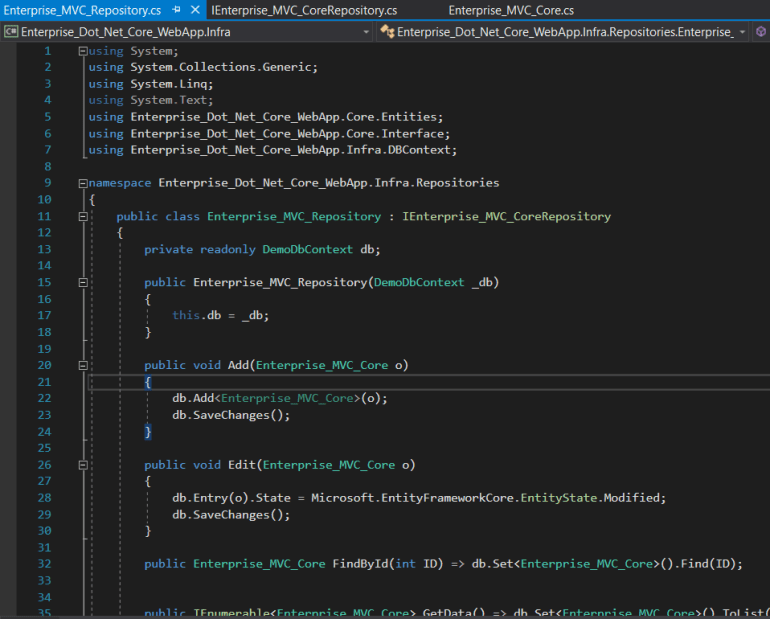The image size is (770, 619).
Task: Switch to IEnterprise_MVC_CoreRepository.cs tab
Action: (x=304, y=10)
